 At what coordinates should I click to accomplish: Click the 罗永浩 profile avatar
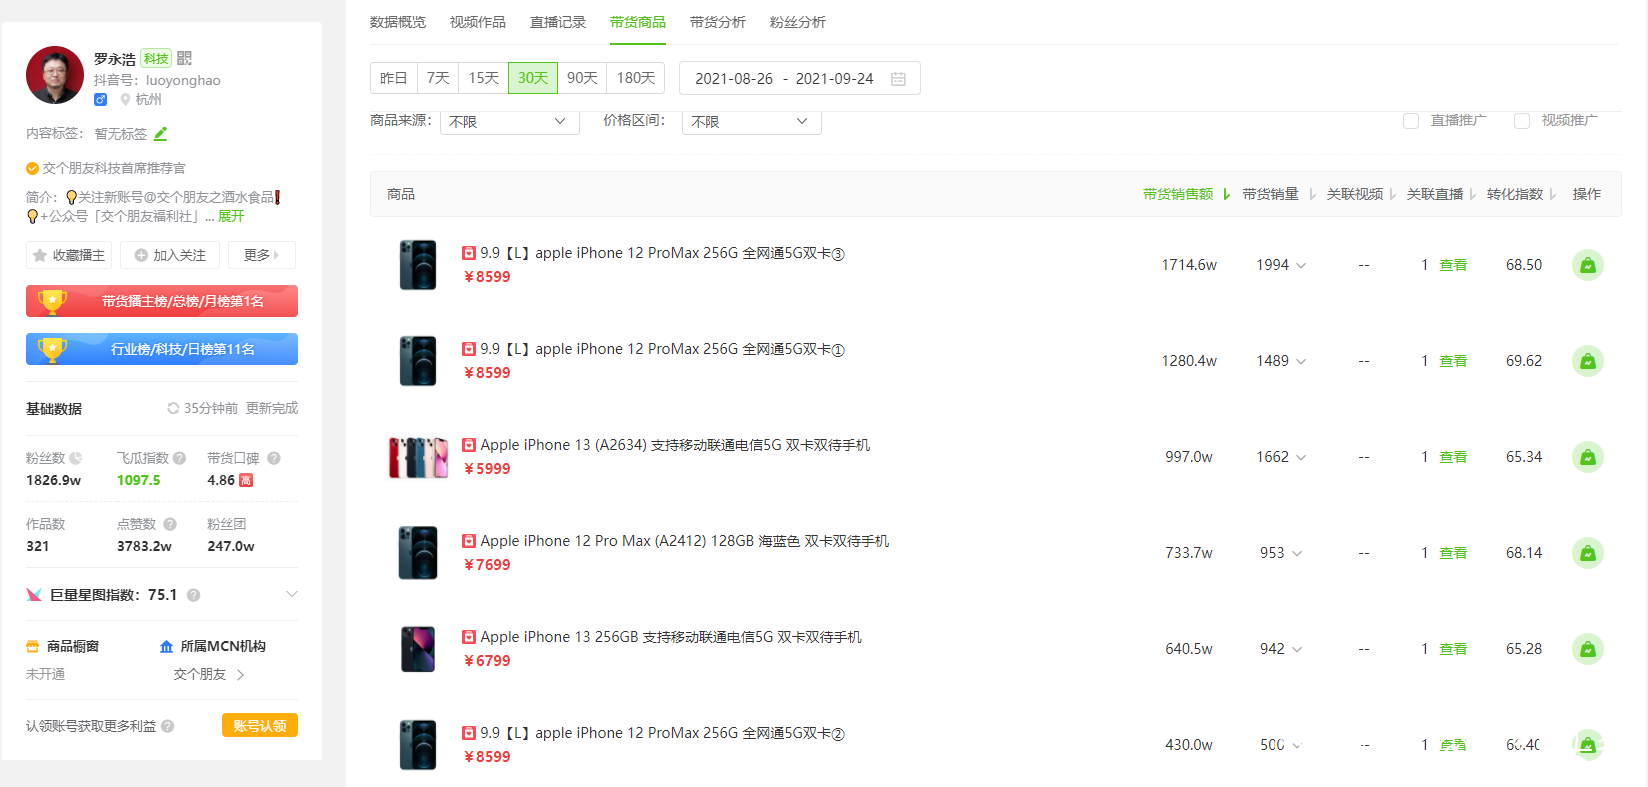point(55,75)
